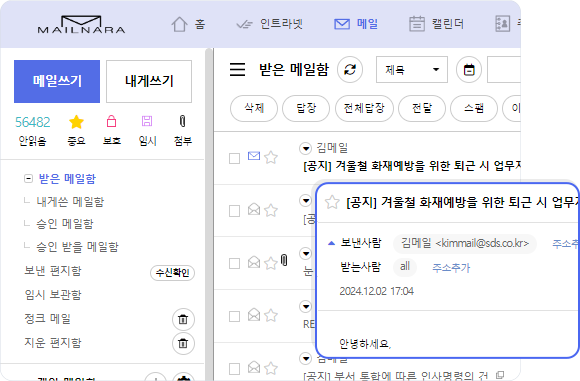580x381 pixels.
Task: Open 정크 메일 folder
Action: pos(47,318)
